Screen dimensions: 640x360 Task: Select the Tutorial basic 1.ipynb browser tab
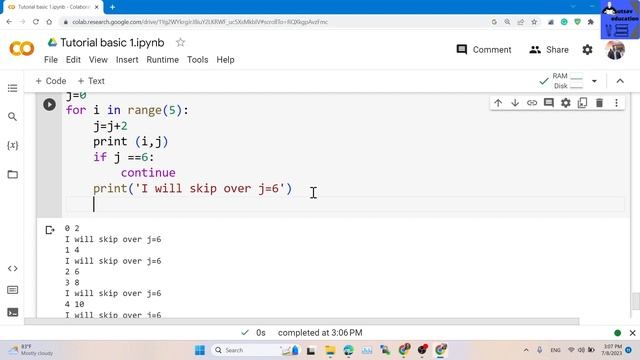(x=52, y=7)
